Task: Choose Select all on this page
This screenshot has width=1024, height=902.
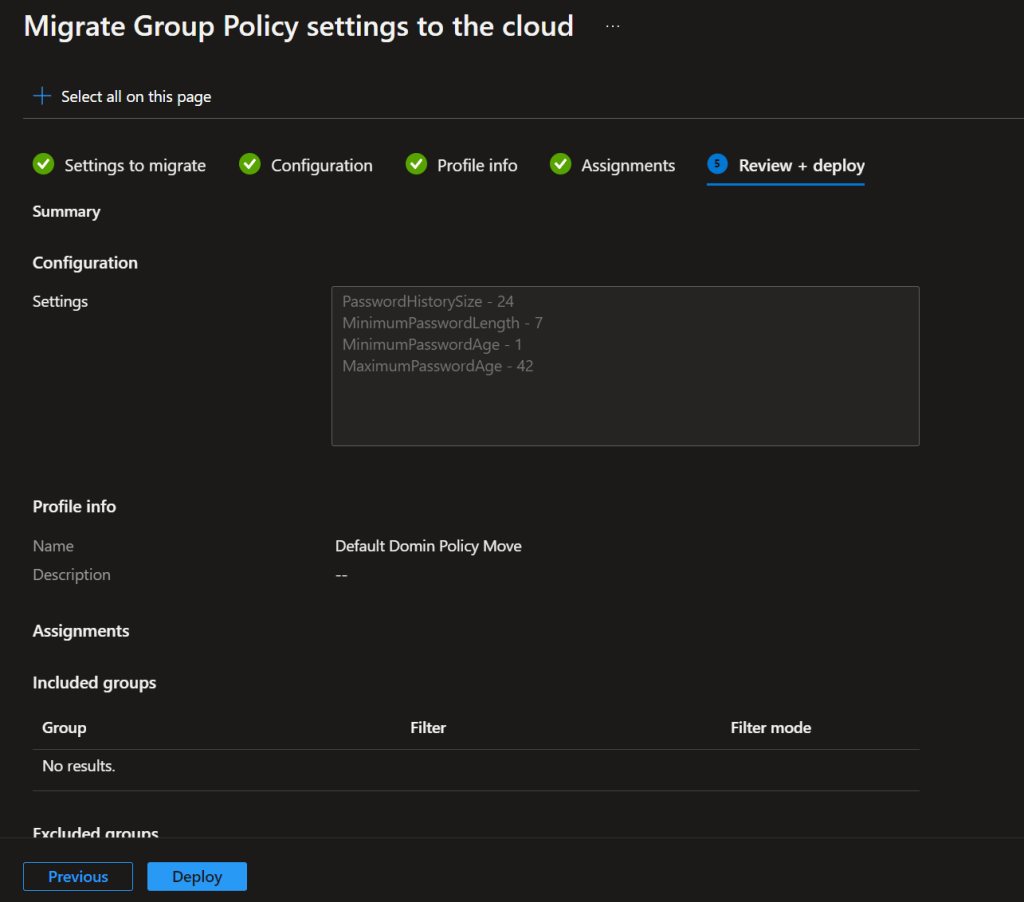Action: coord(136,97)
